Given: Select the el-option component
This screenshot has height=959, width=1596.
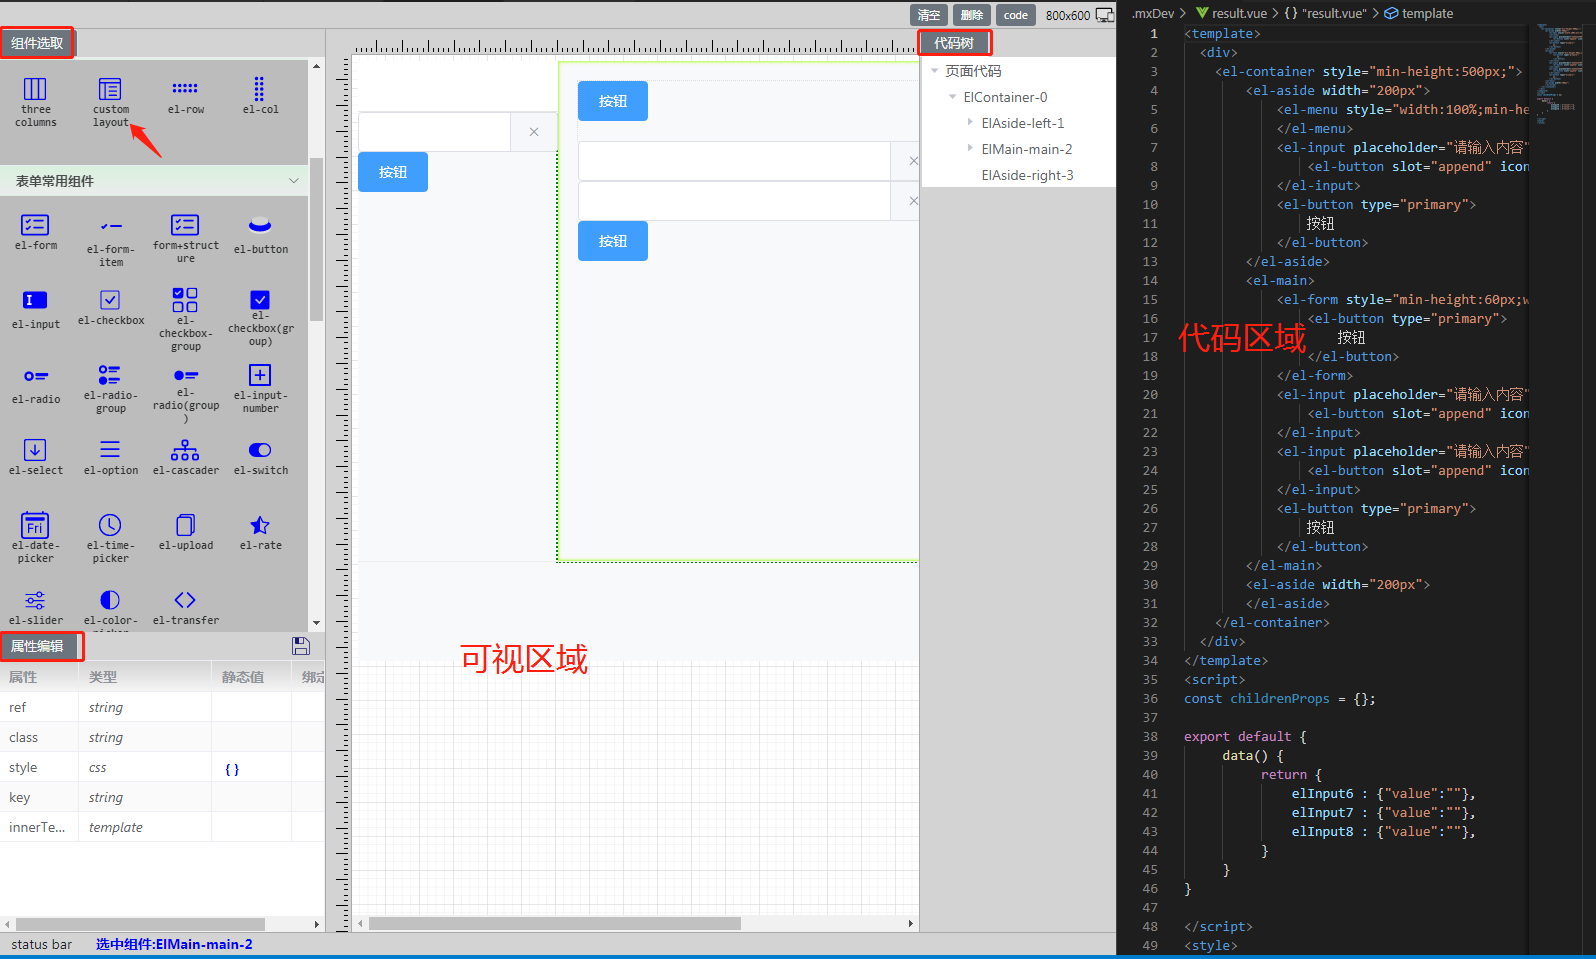Looking at the screenshot, I should click(x=110, y=457).
